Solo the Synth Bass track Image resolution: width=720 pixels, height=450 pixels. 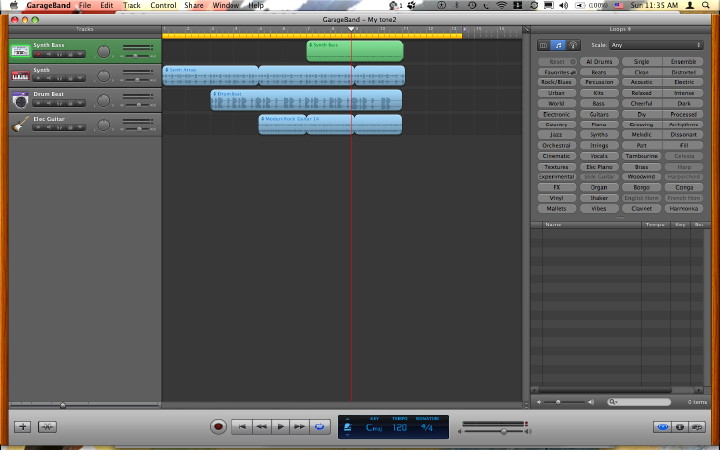point(59,54)
